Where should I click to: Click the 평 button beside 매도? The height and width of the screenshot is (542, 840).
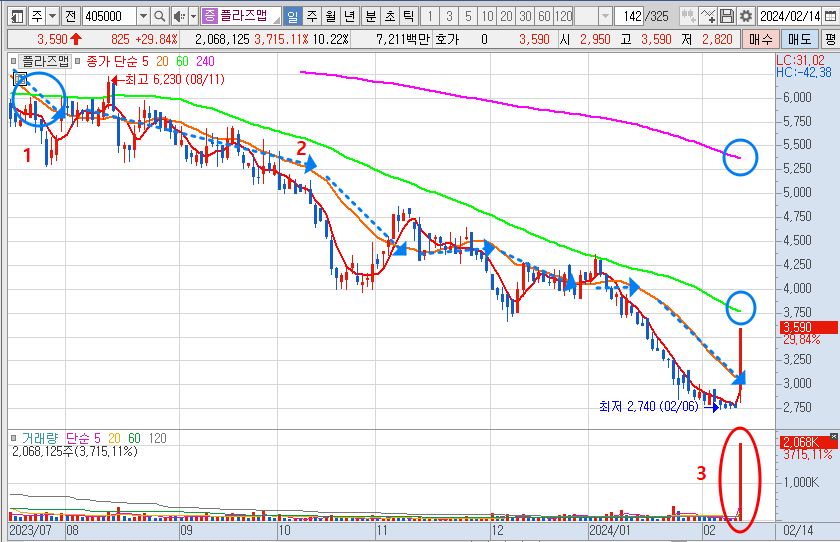click(830, 39)
